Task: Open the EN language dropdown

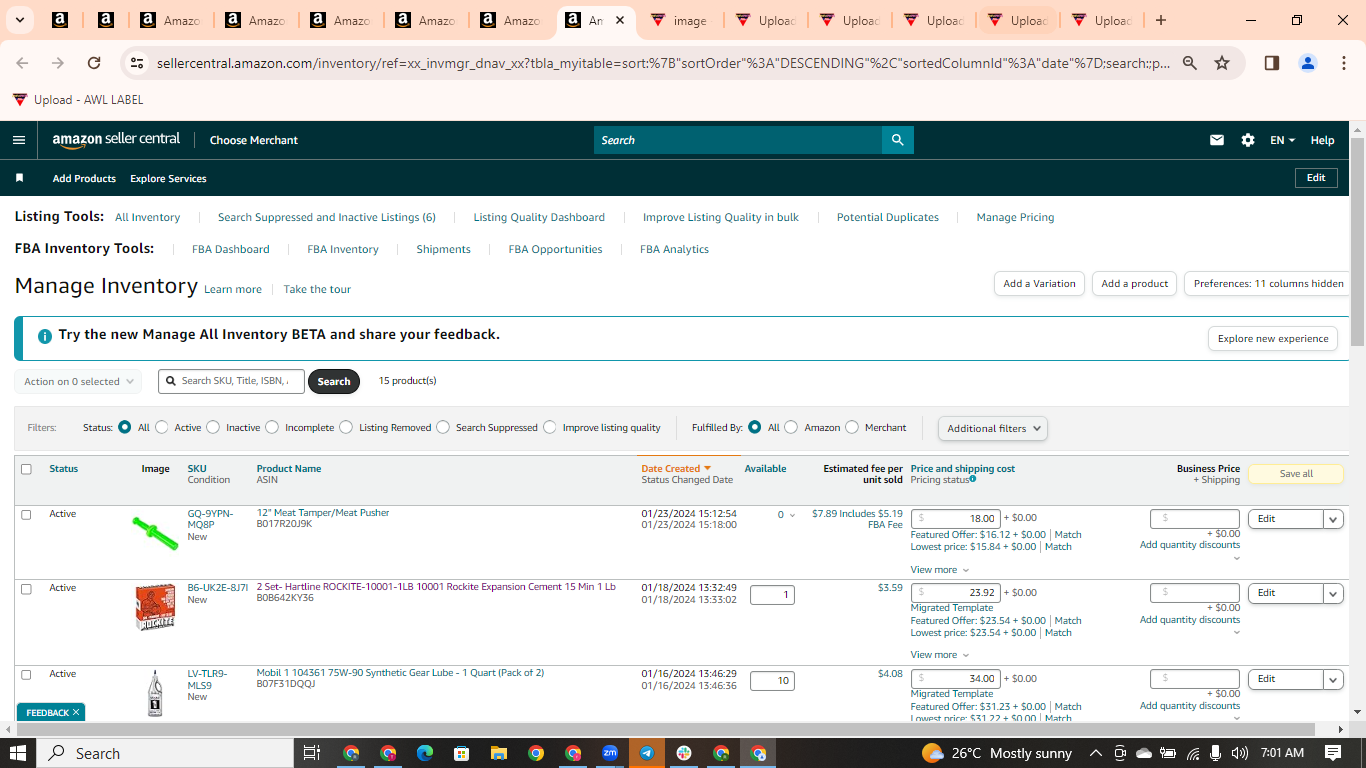Action: tap(1283, 140)
